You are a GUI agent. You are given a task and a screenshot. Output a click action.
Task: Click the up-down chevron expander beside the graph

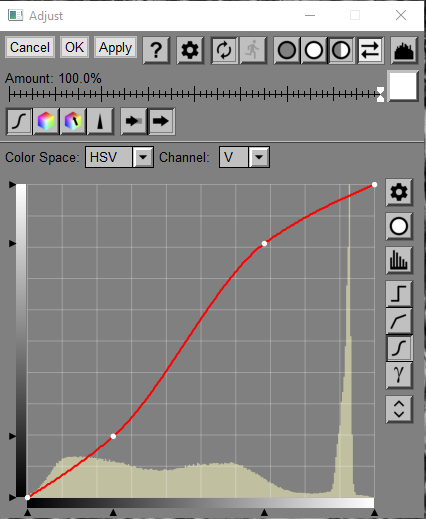399,409
